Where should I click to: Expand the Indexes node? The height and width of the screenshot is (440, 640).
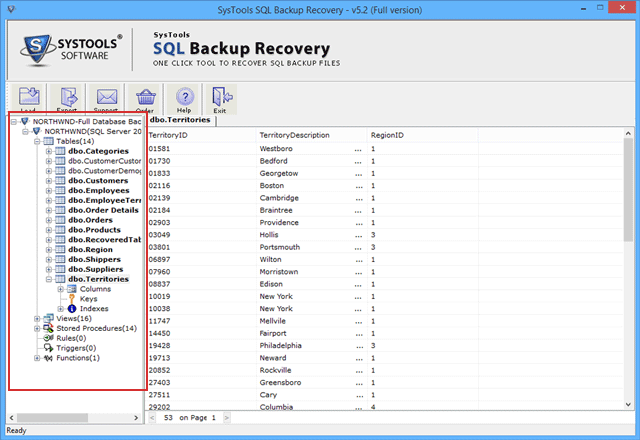[x=61, y=309]
